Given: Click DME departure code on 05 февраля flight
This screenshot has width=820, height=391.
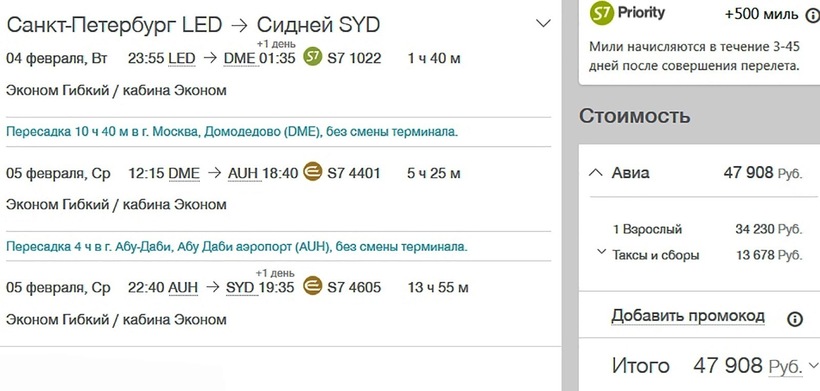Looking at the screenshot, I should [184, 174].
